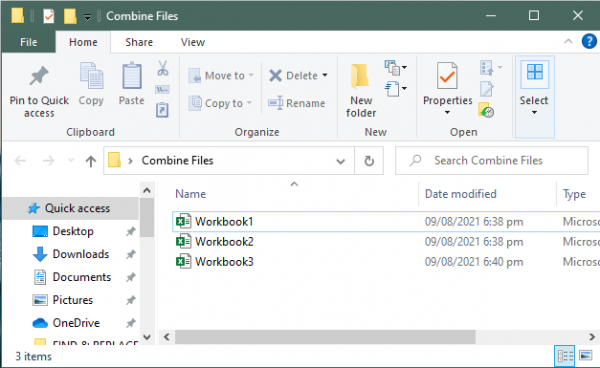Expand the address bar history dropdown
The image size is (600, 368).
[340, 161]
